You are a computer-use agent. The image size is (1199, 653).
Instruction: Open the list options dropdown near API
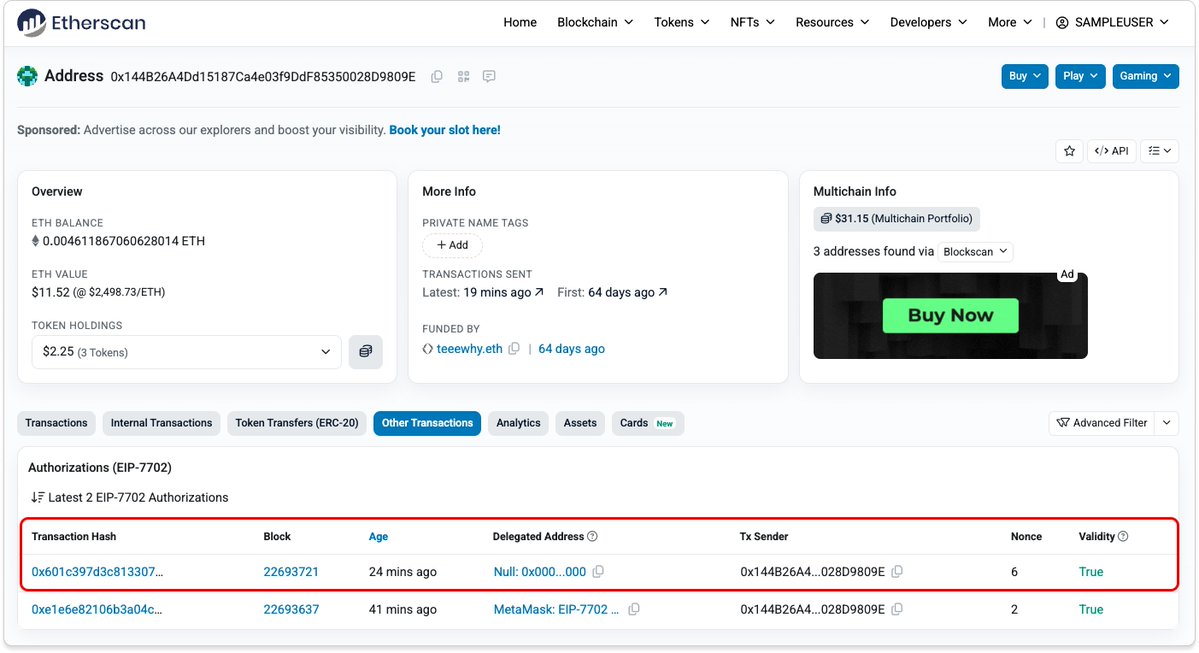pyautogui.click(x=1159, y=151)
